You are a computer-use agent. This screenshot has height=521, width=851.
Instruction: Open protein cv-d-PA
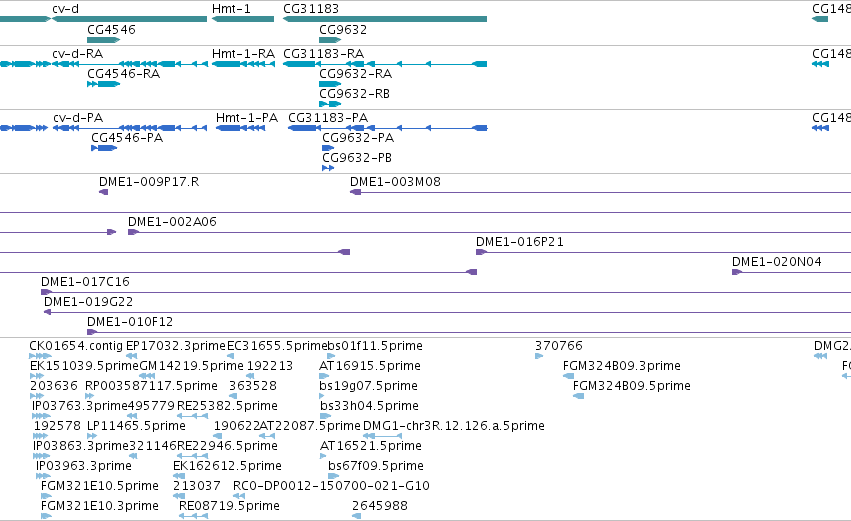pos(130,128)
